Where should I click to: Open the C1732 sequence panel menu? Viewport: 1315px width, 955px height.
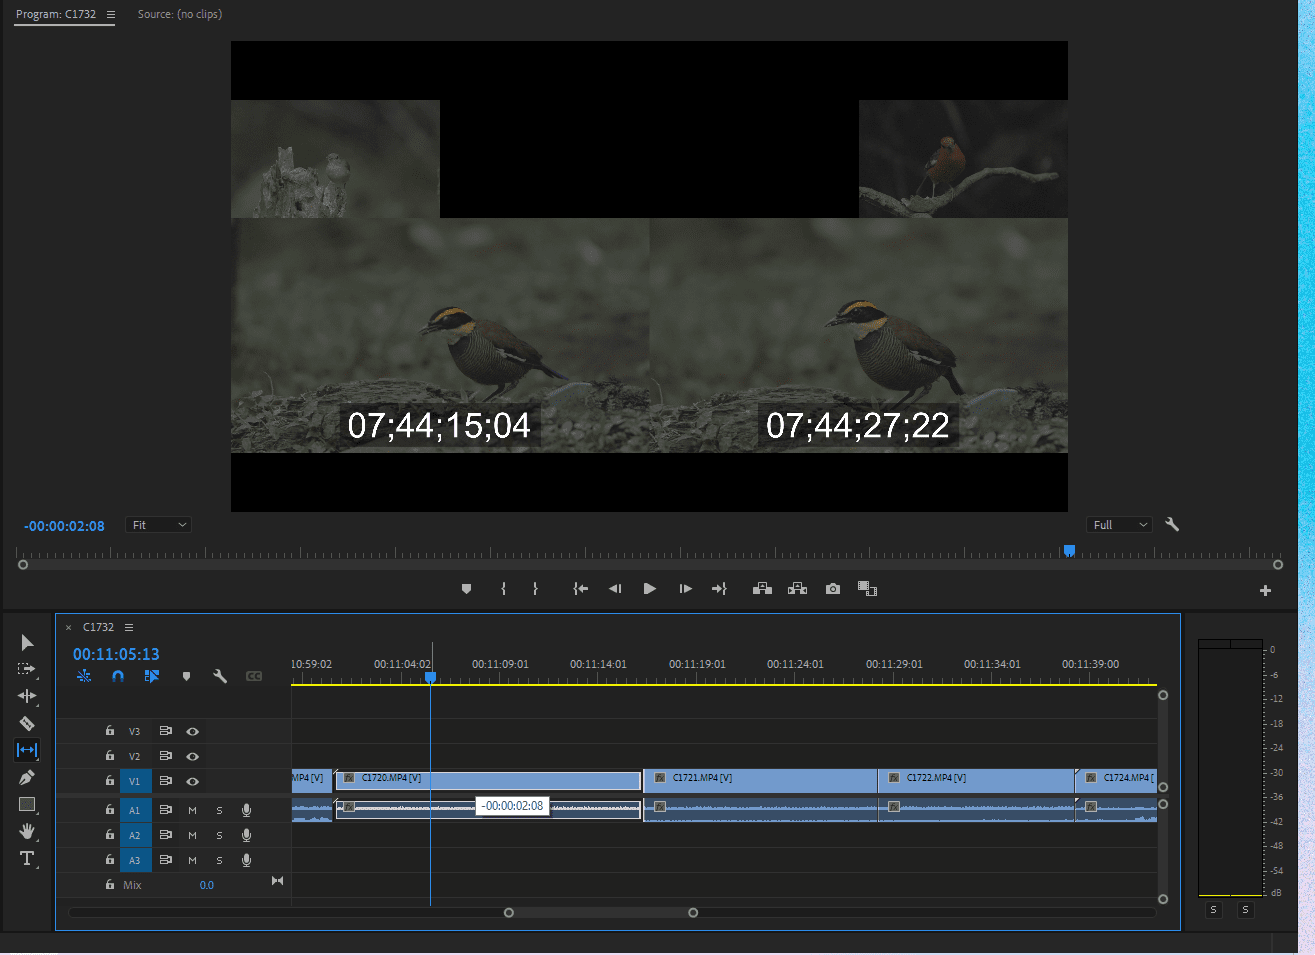[129, 627]
